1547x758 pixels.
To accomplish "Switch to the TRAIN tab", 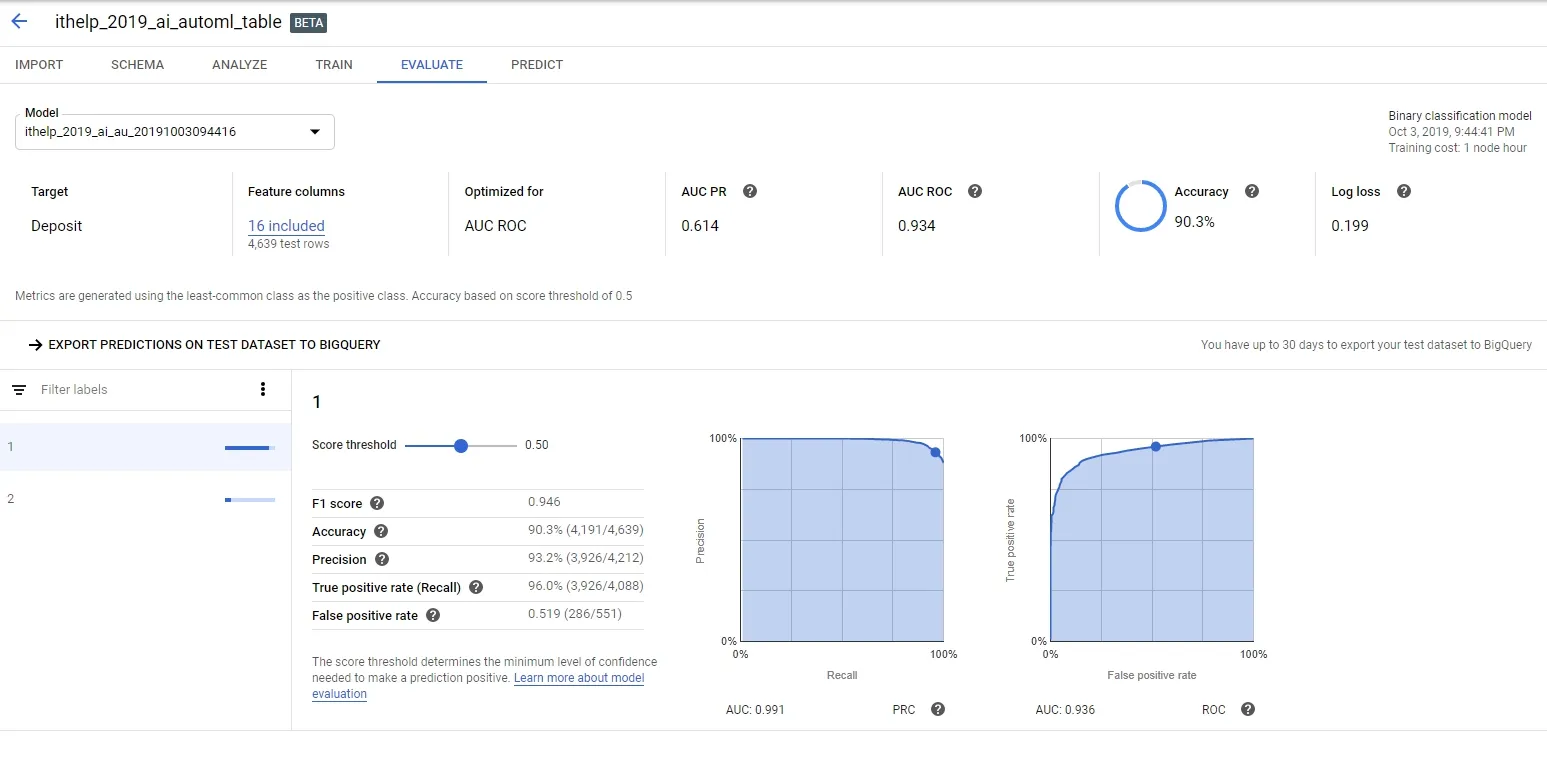I will [334, 64].
